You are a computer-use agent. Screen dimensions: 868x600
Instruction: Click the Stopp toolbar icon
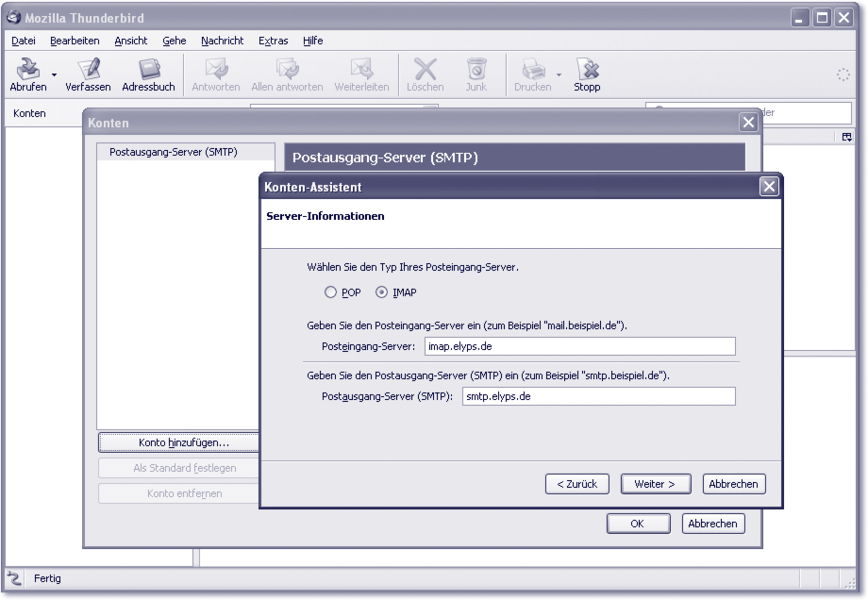(587, 70)
